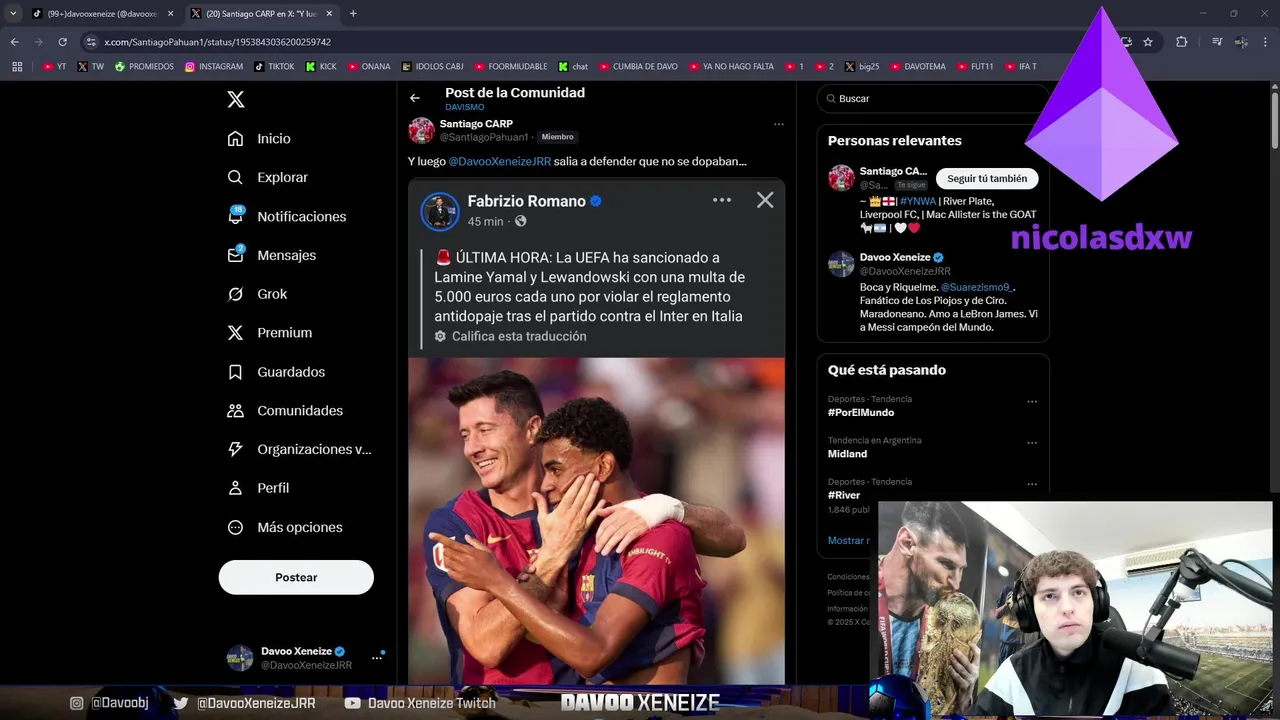Open the big25 bookmark

coord(862,67)
